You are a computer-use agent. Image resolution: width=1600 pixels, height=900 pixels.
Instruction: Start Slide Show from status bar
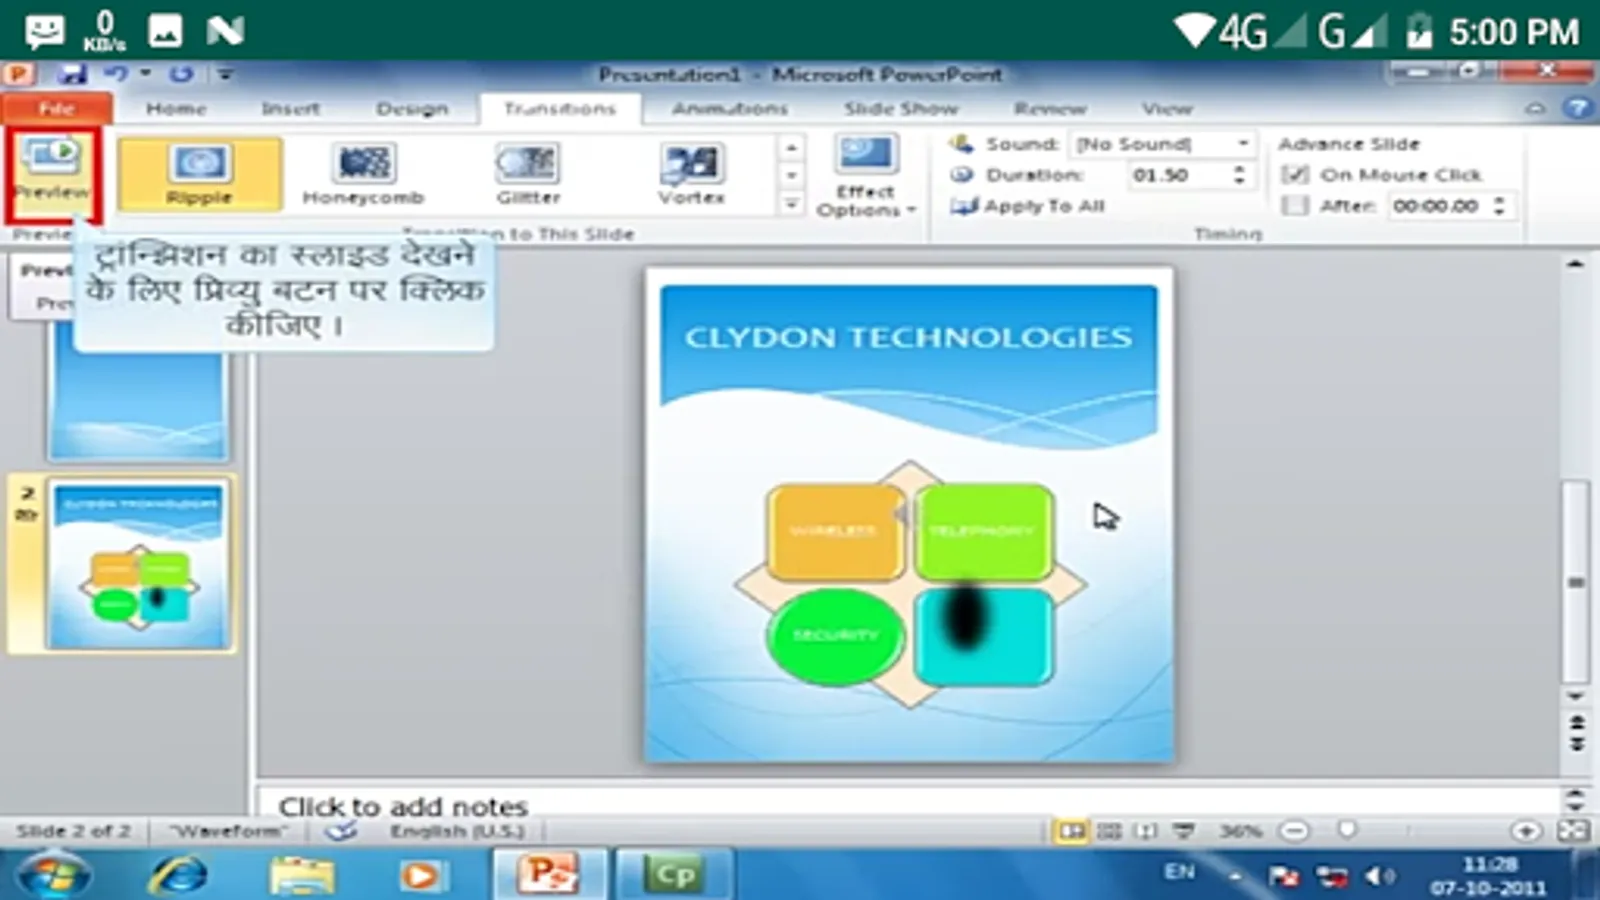pos(1184,831)
